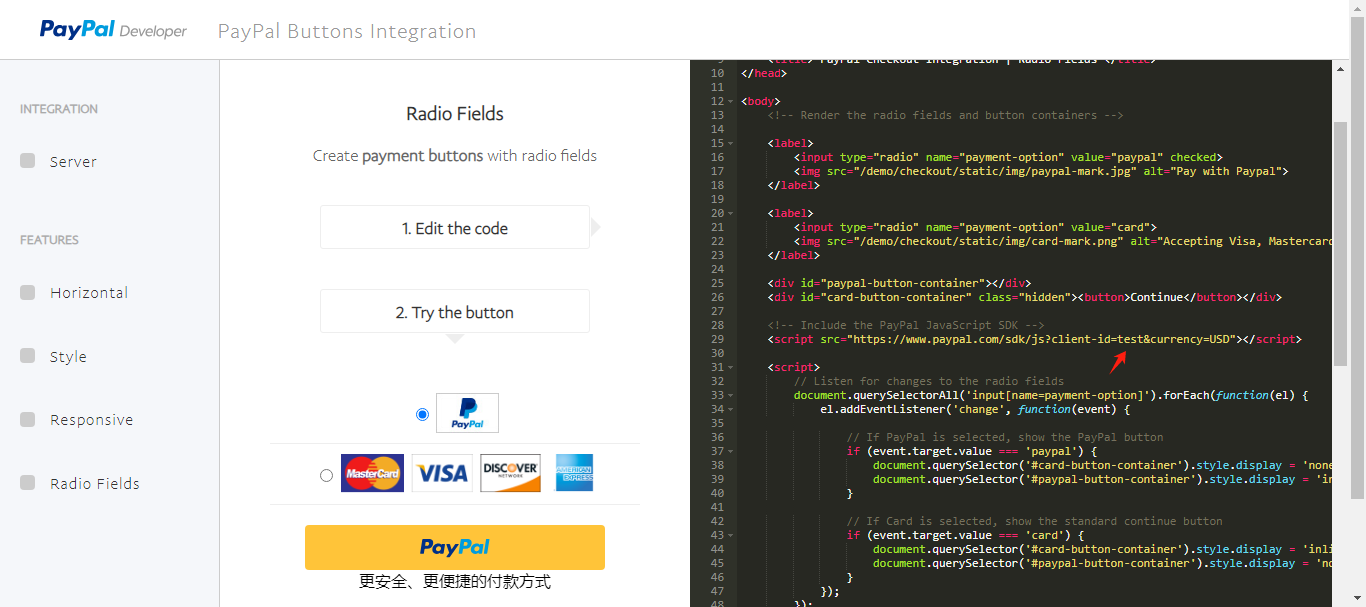Viewport: 1366px width, 607px height.
Task: Tick the Style feature checkbox
Action: coord(28,356)
